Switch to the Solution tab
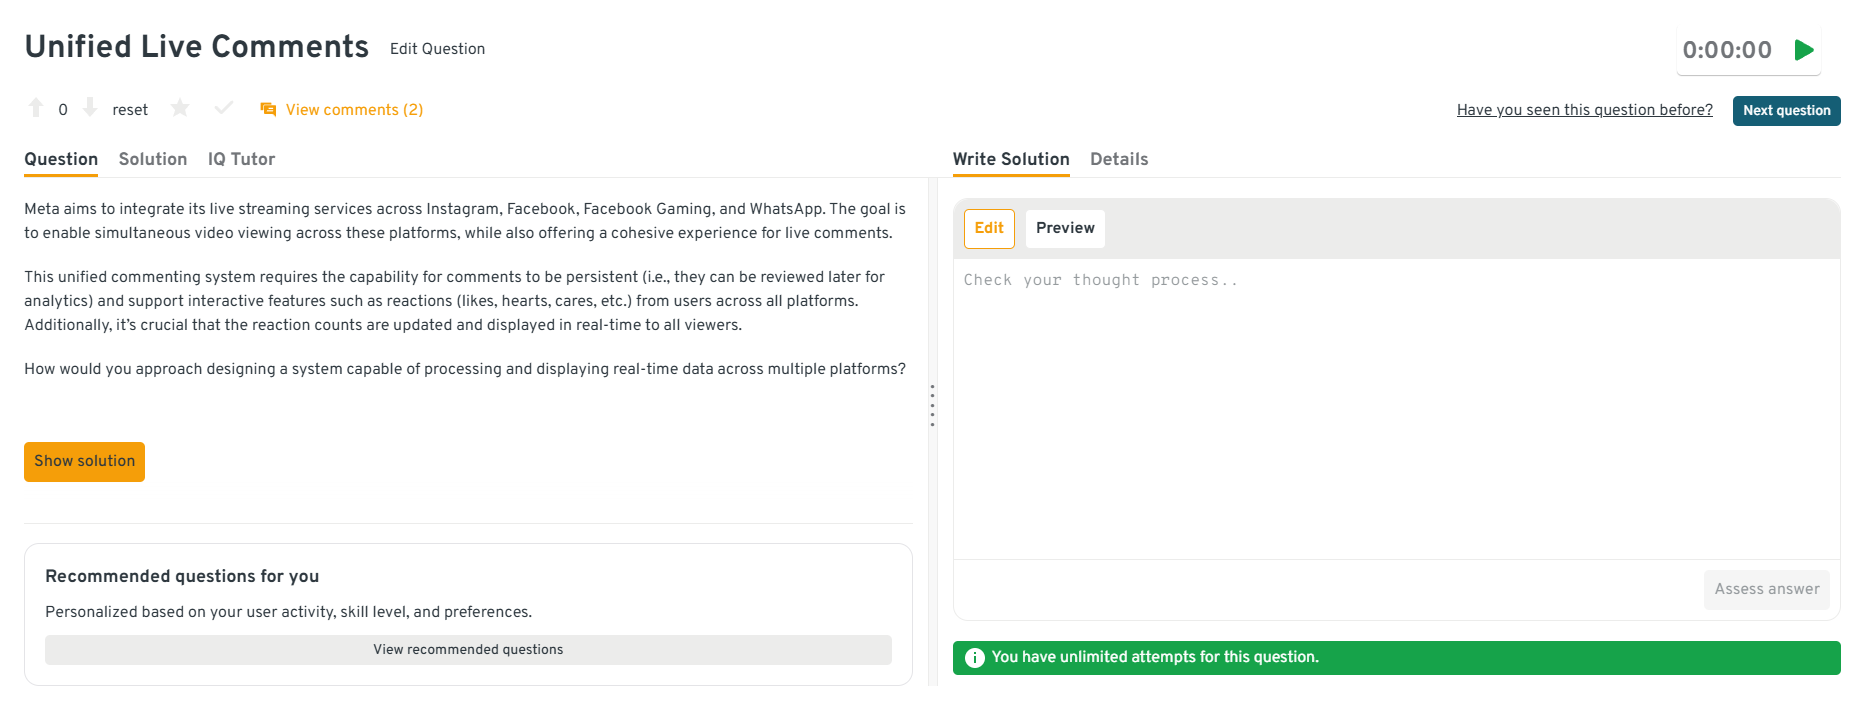This screenshot has height=712, width=1864. 153,159
